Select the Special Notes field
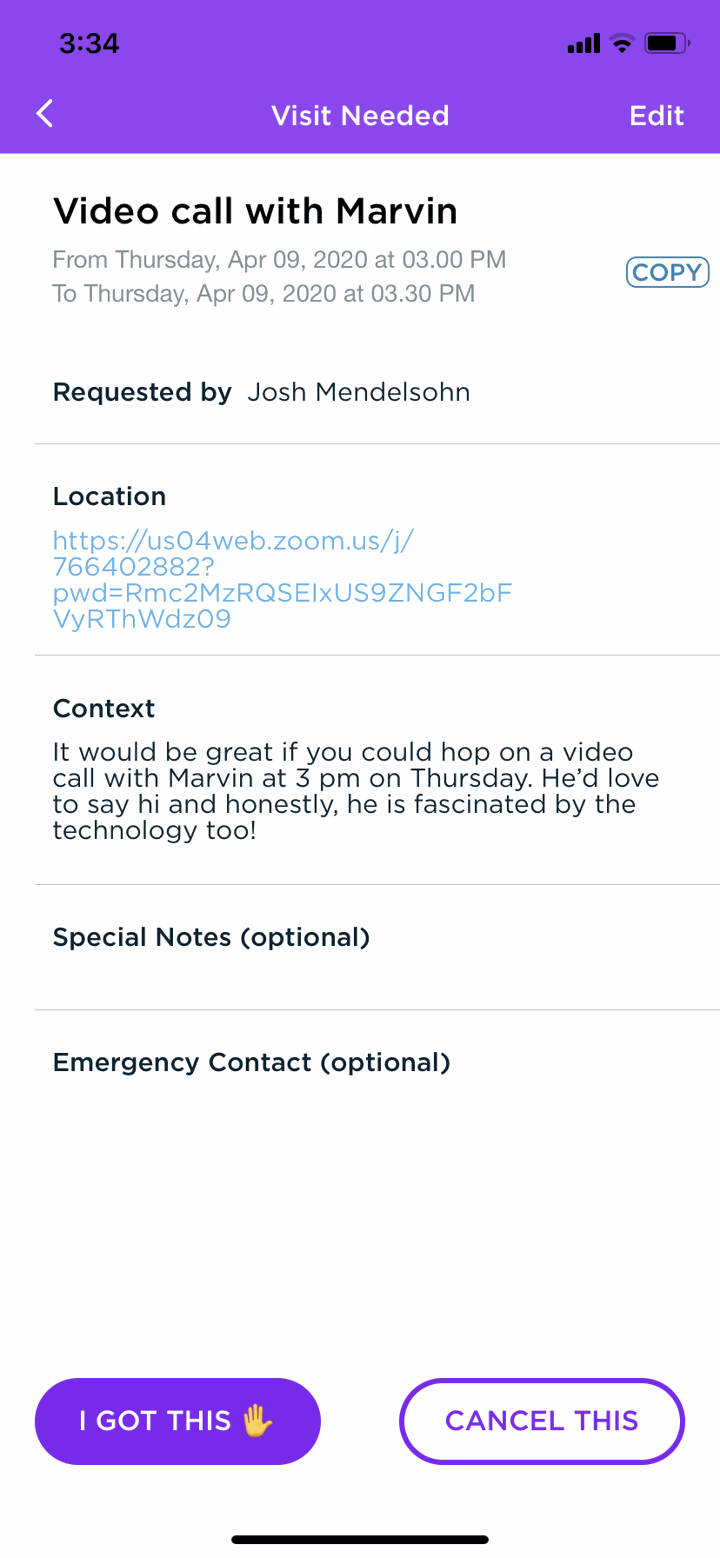The height and width of the screenshot is (1558, 720). tap(377, 947)
